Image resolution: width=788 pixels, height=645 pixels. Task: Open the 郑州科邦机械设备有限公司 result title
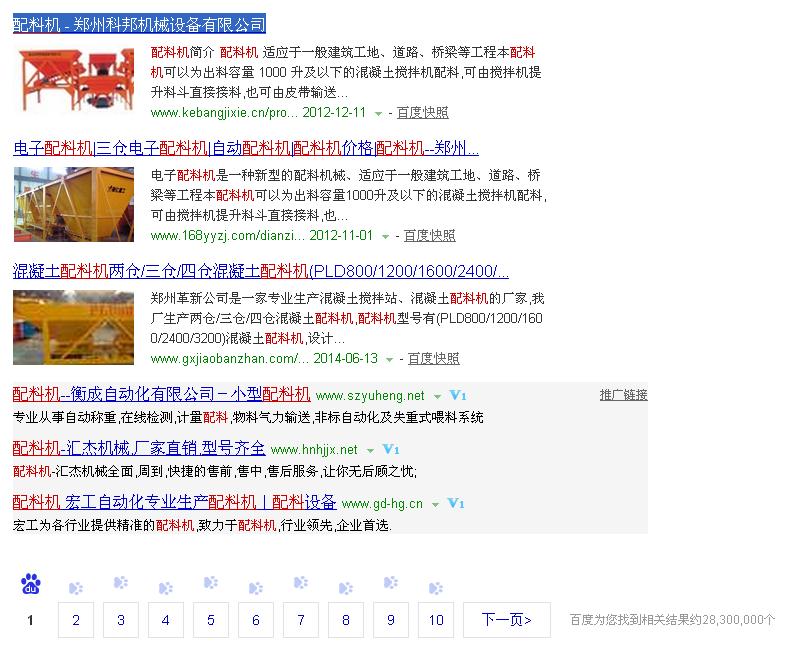139,24
